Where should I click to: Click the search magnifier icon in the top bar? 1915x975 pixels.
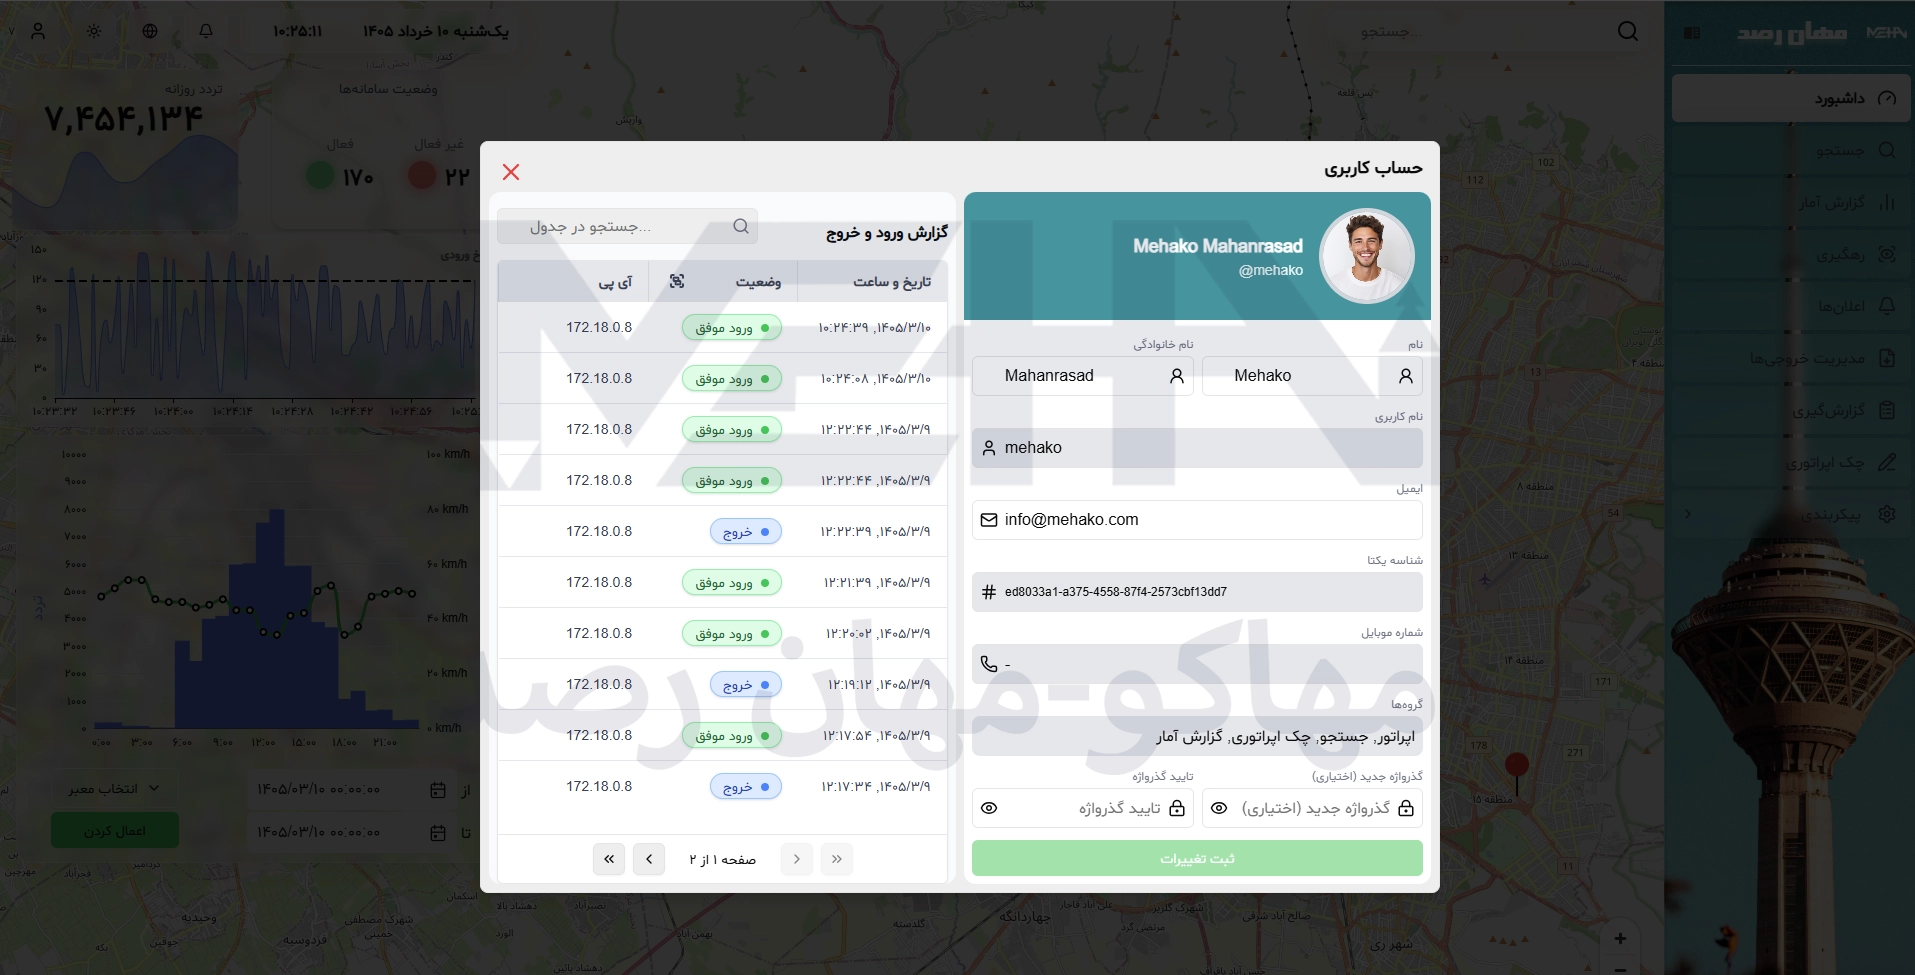click(1628, 31)
